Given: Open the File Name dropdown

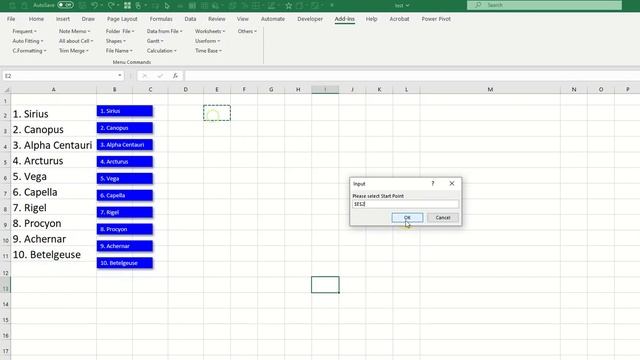Looking at the screenshot, I should point(119,51).
